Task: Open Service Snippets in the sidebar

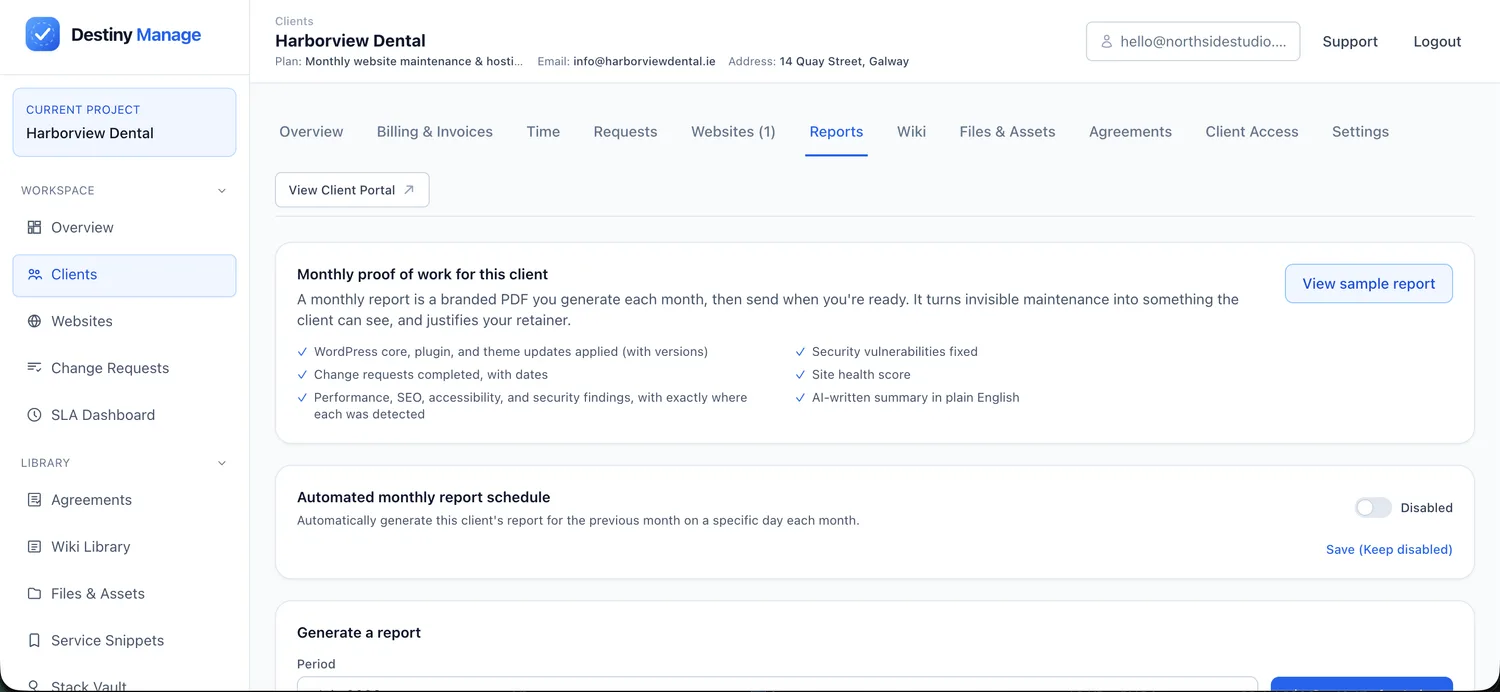Action: click(x=124, y=641)
